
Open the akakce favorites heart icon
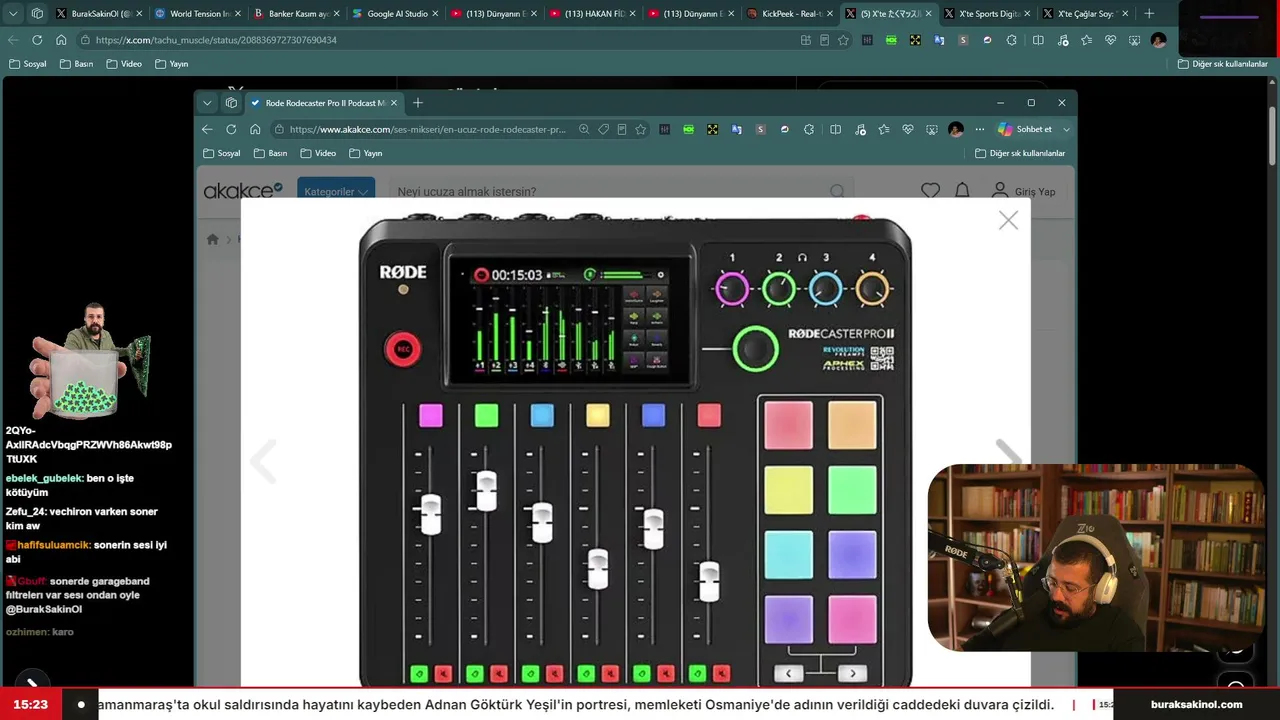[x=931, y=191]
